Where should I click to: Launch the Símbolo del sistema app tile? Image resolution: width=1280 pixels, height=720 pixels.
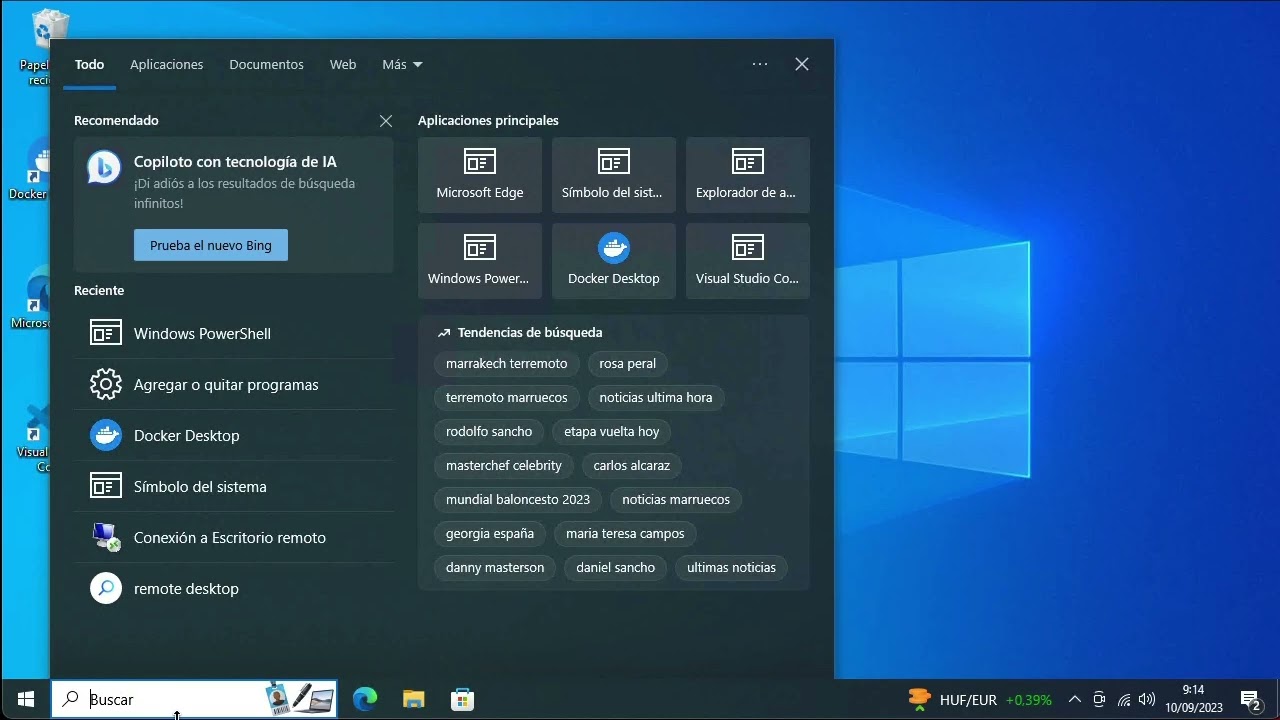point(614,175)
